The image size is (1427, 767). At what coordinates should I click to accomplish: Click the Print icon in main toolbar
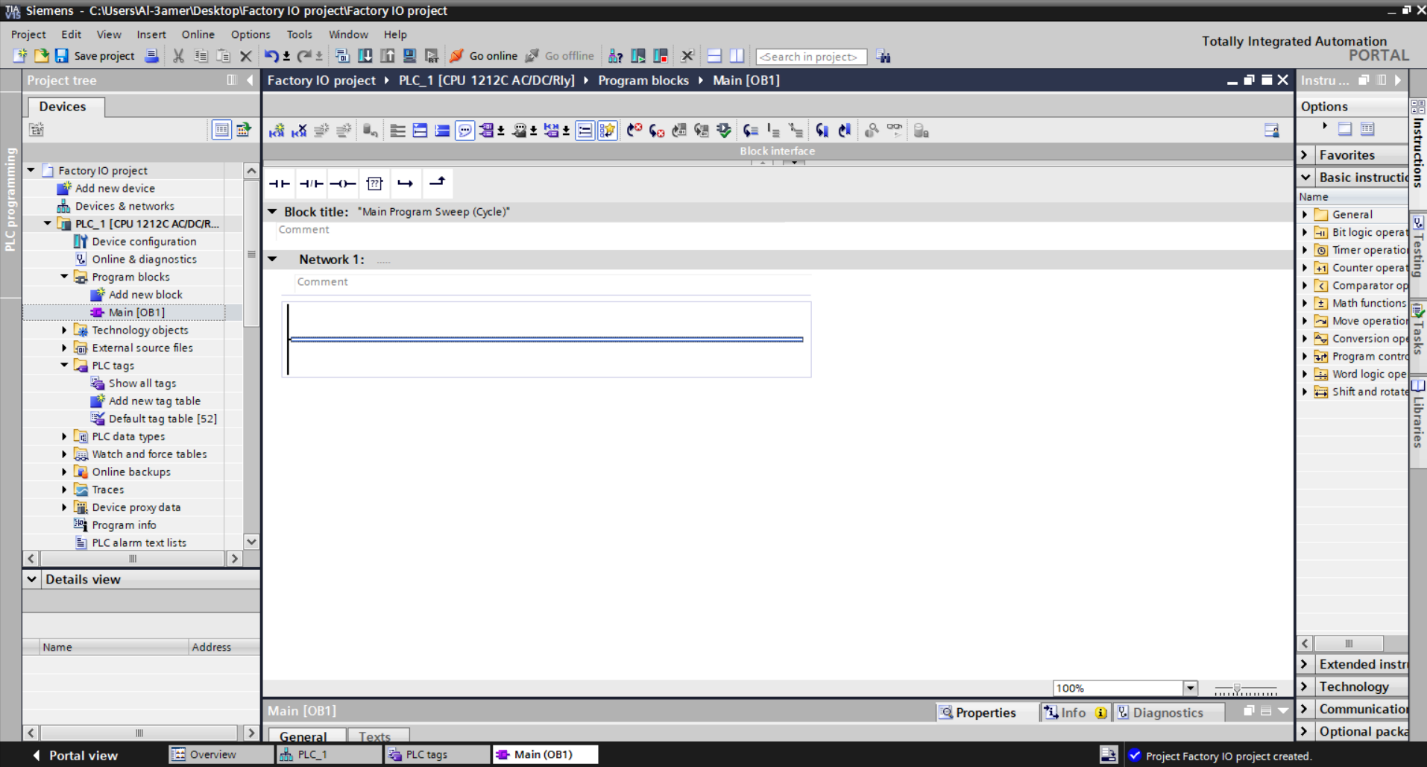(x=152, y=56)
